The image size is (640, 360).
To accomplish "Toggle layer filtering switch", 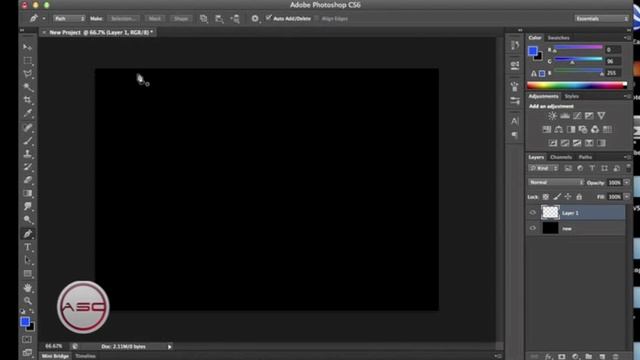I will click(628, 168).
